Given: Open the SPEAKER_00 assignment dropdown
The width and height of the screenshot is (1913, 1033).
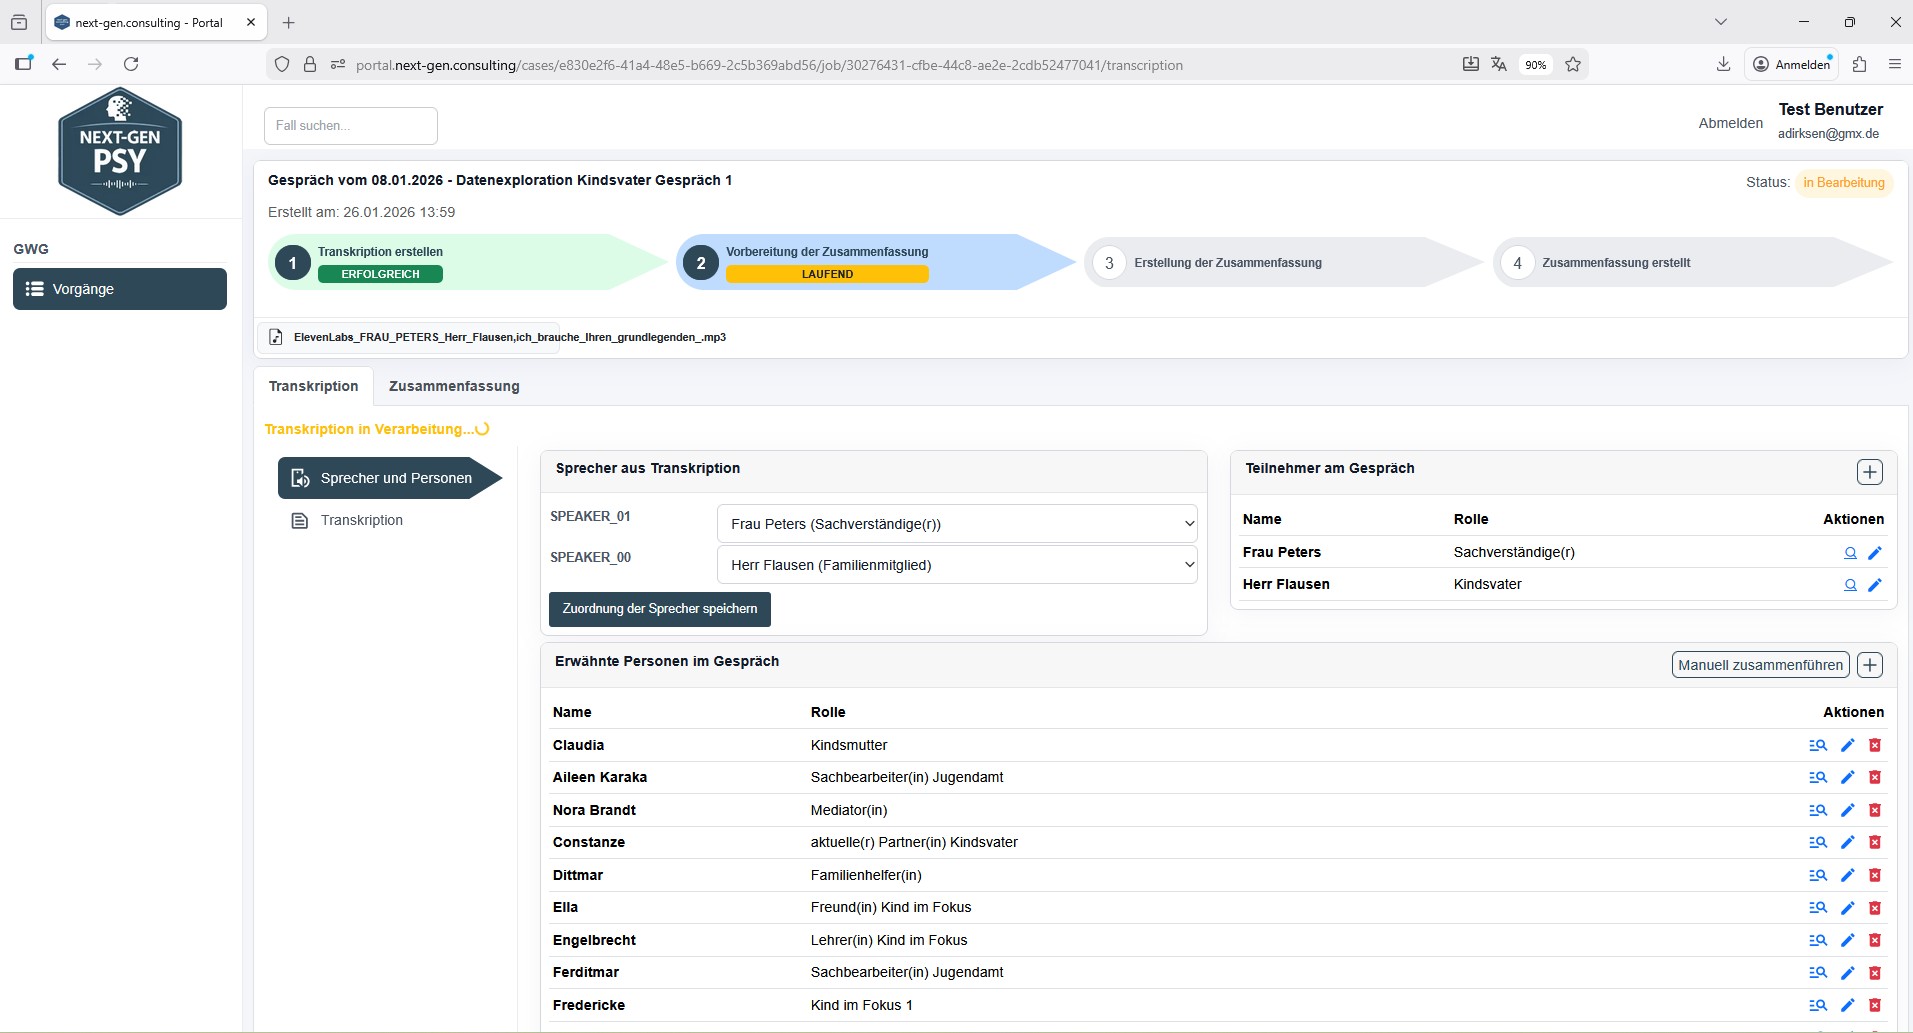Looking at the screenshot, I should [x=957, y=565].
